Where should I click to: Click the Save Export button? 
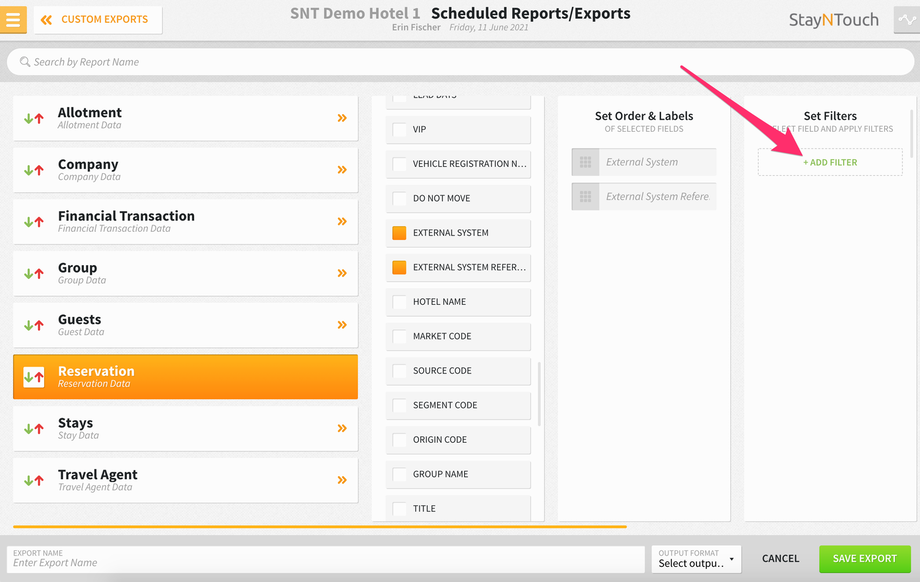[865, 559]
